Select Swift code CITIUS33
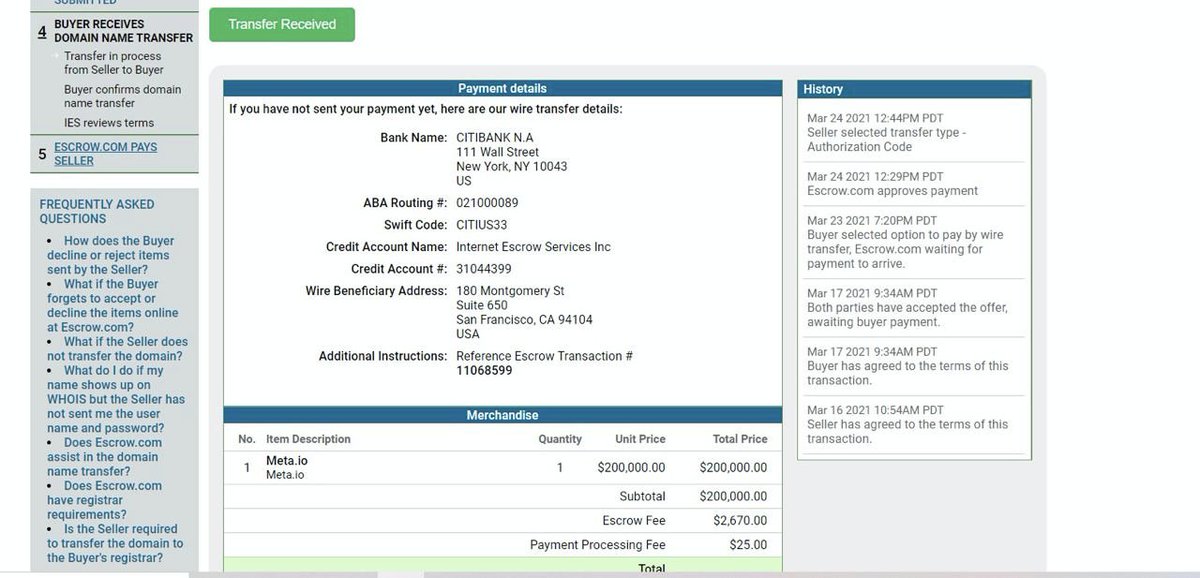1200x578 pixels. pyautogui.click(x=481, y=225)
